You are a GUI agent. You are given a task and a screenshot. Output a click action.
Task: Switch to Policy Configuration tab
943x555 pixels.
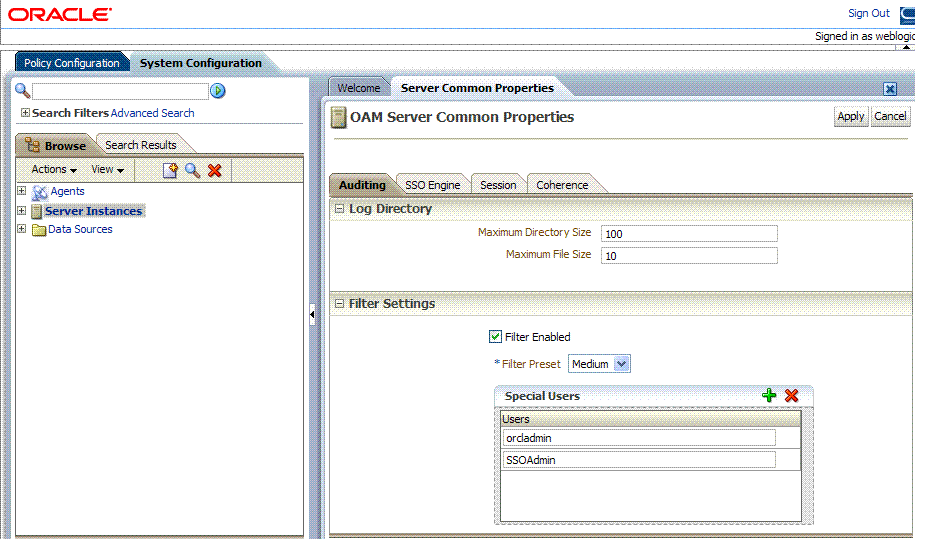point(72,63)
